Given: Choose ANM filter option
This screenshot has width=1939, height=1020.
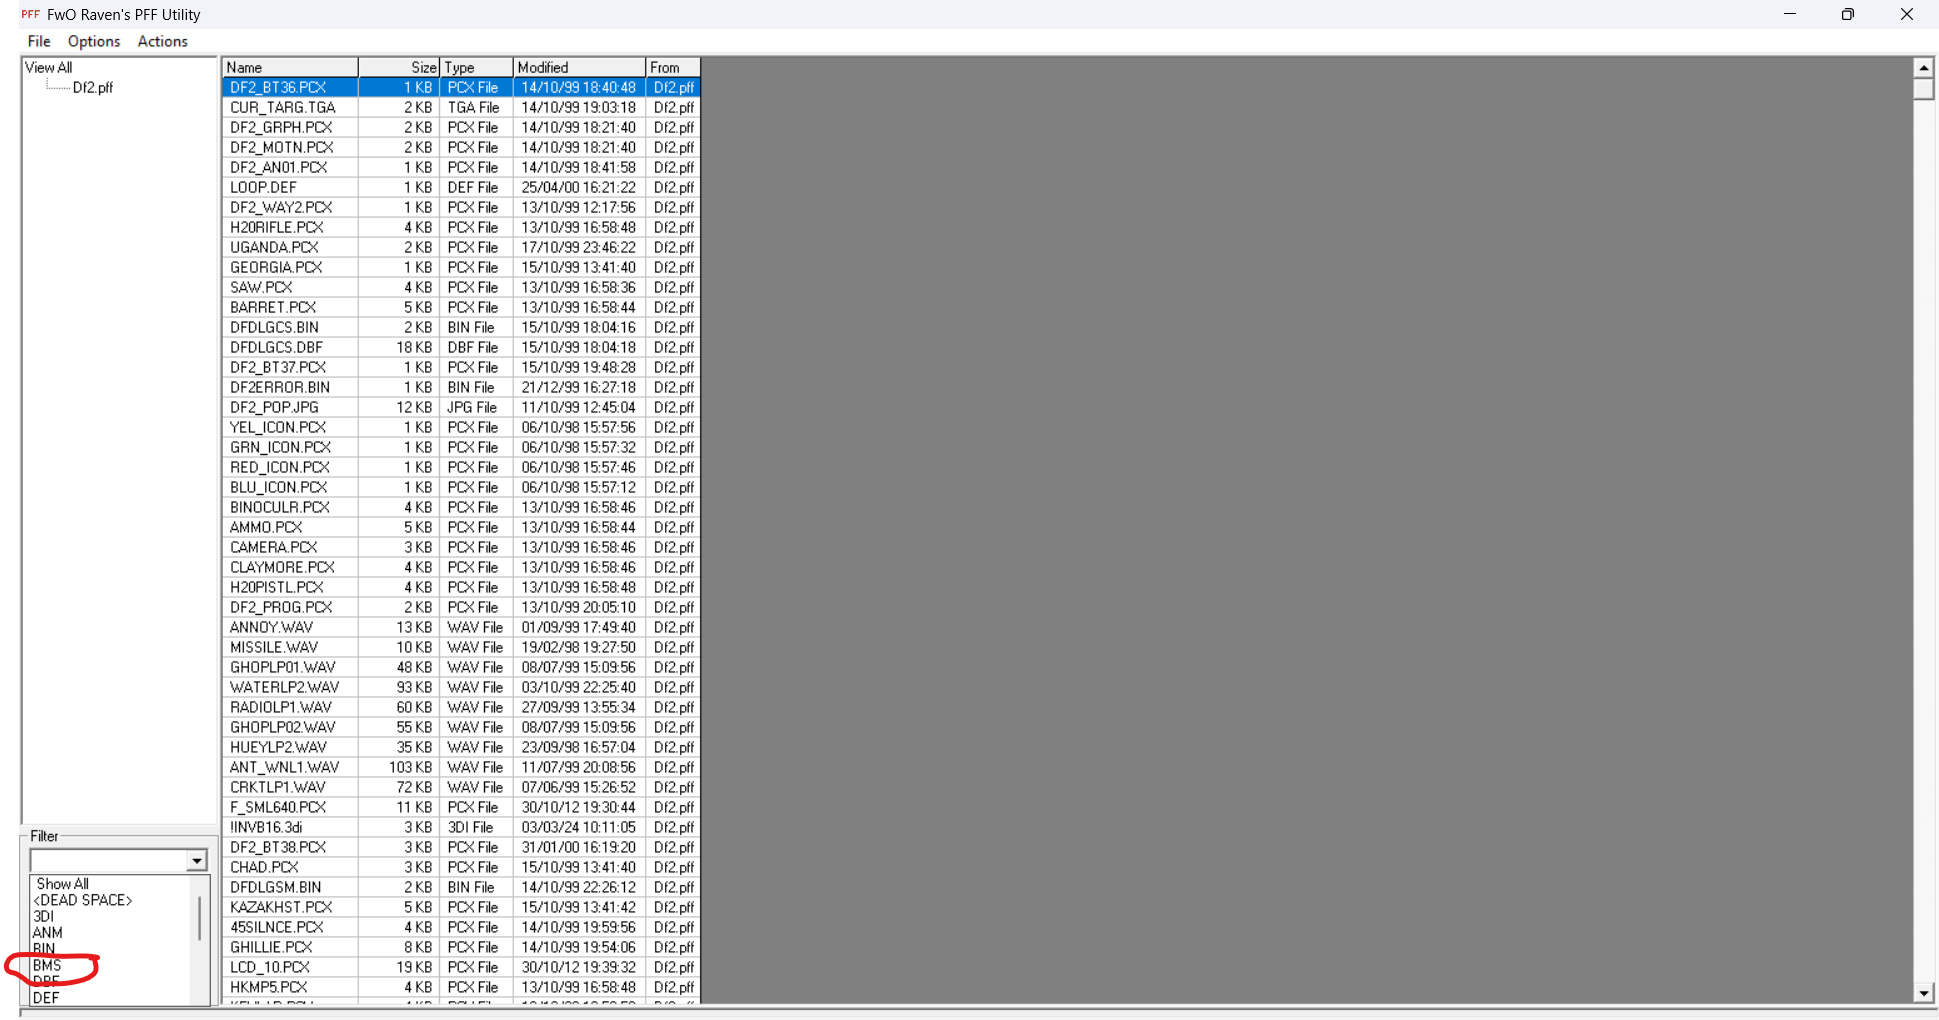Looking at the screenshot, I should 47,932.
